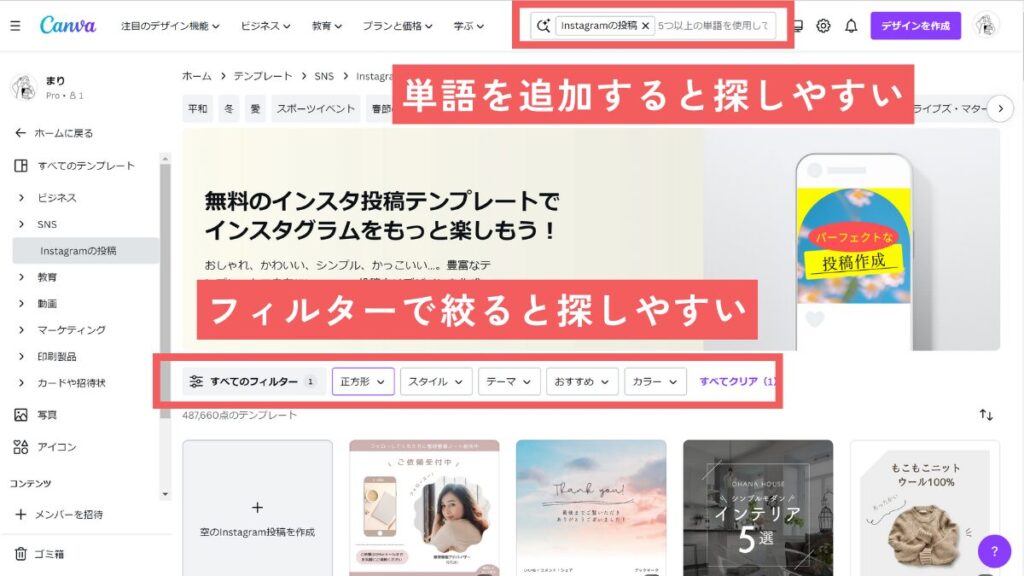Click the メンバーを招待 plus icon
Screen dimensions: 1024x576
21,515
